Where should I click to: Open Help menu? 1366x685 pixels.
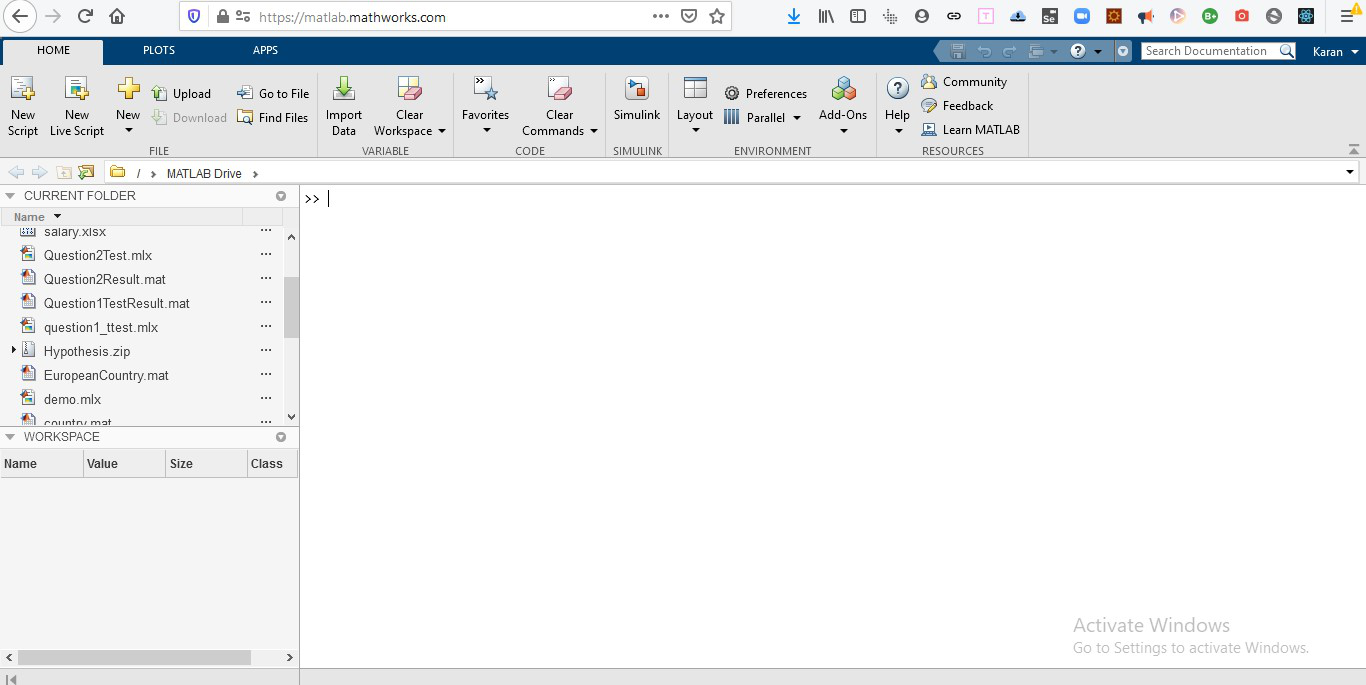pyautogui.click(x=898, y=106)
